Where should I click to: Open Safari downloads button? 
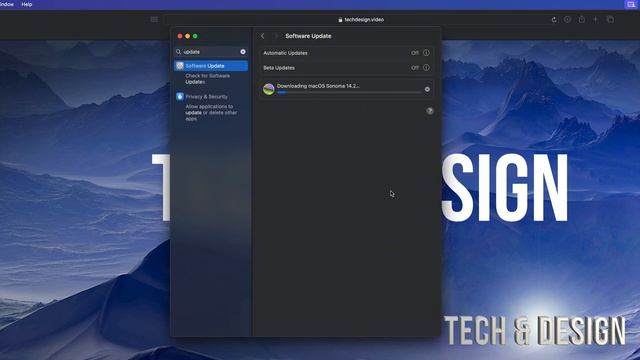pyautogui.click(x=567, y=20)
